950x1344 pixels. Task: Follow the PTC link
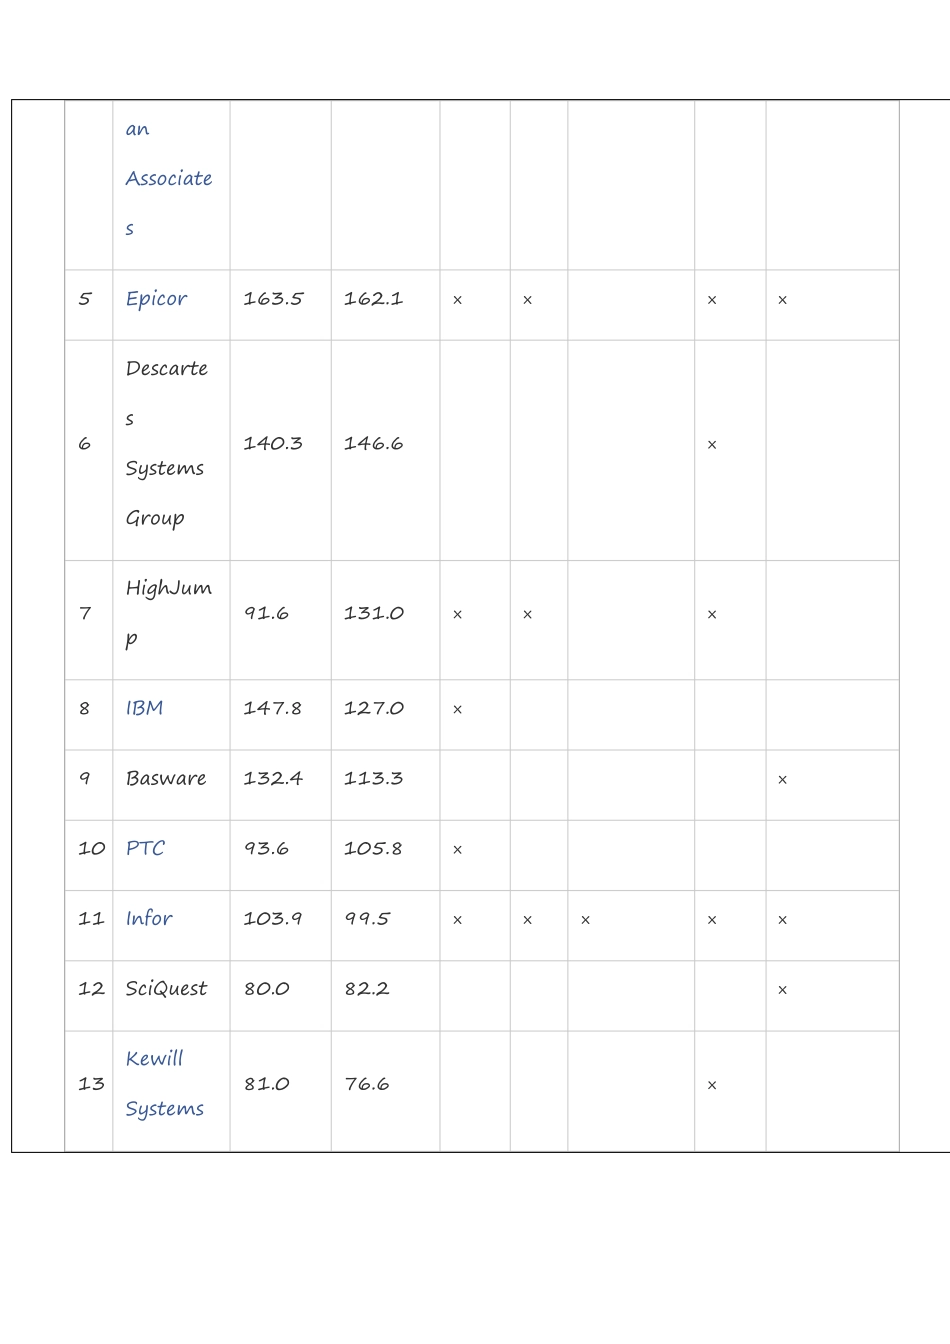(x=145, y=848)
